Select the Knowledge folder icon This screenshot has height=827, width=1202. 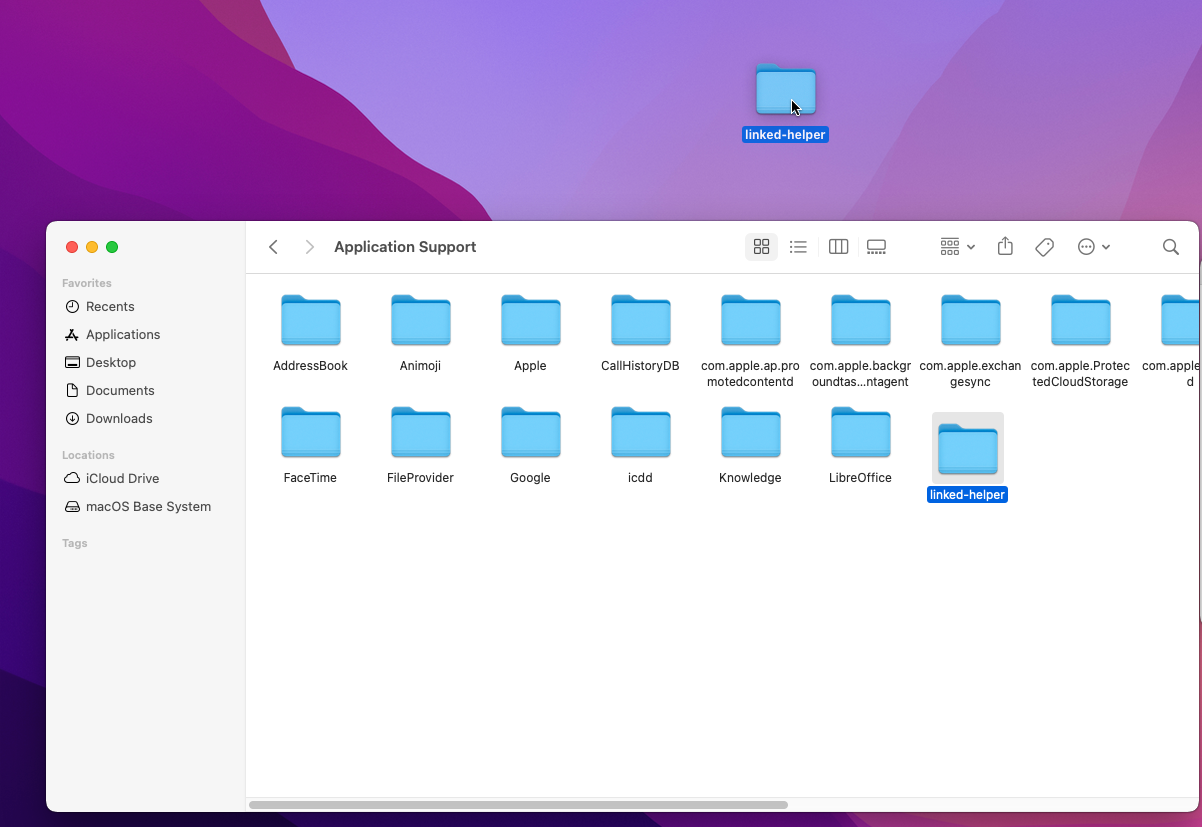pos(751,432)
